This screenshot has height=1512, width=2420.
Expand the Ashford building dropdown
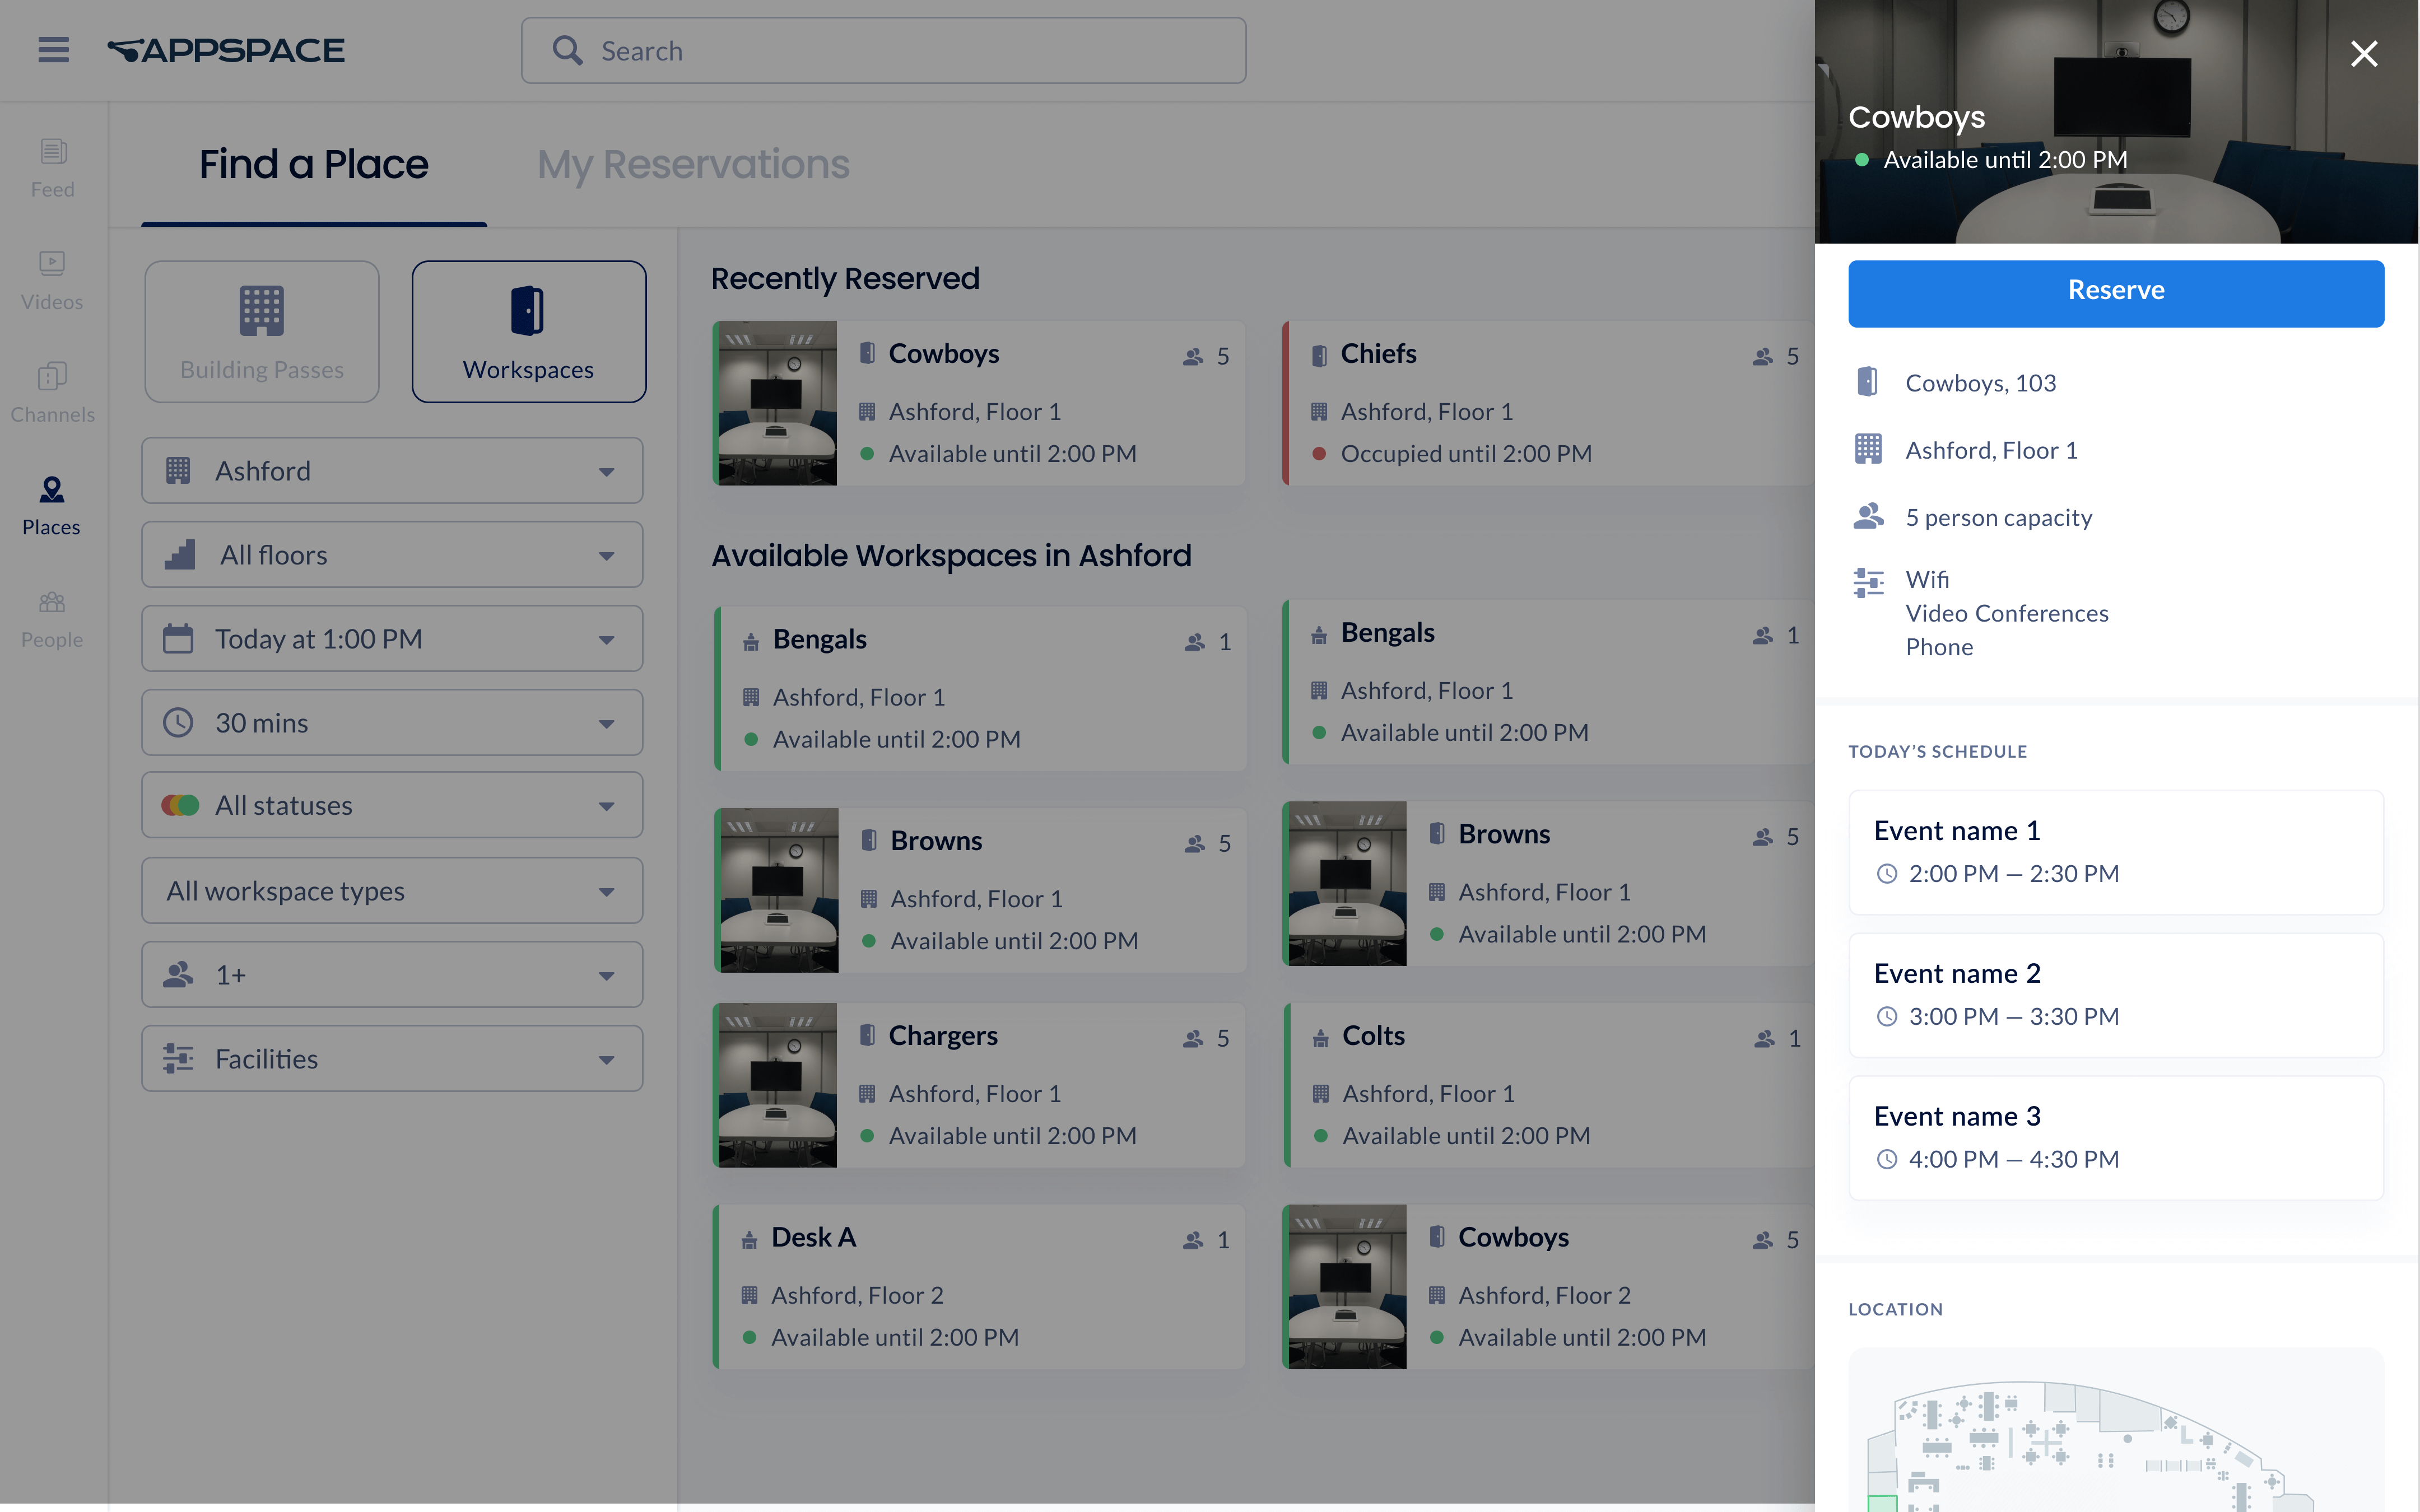tap(392, 471)
